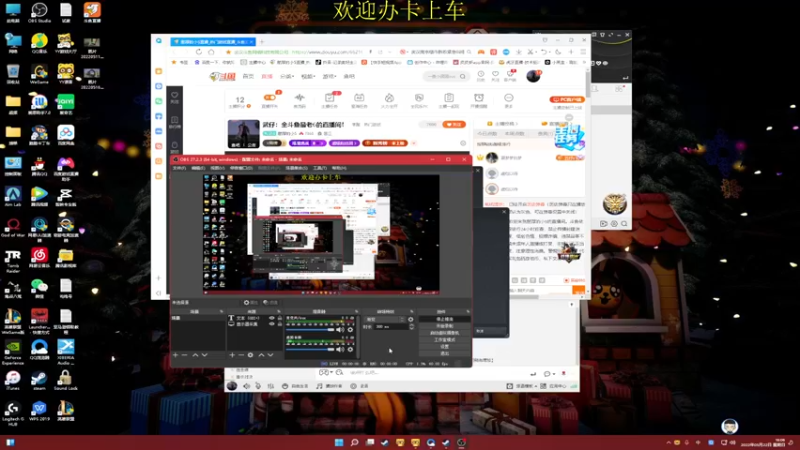This screenshot has height=450, width=800.
Task: Open a new browser tab with plus button
Action: click(262, 42)
